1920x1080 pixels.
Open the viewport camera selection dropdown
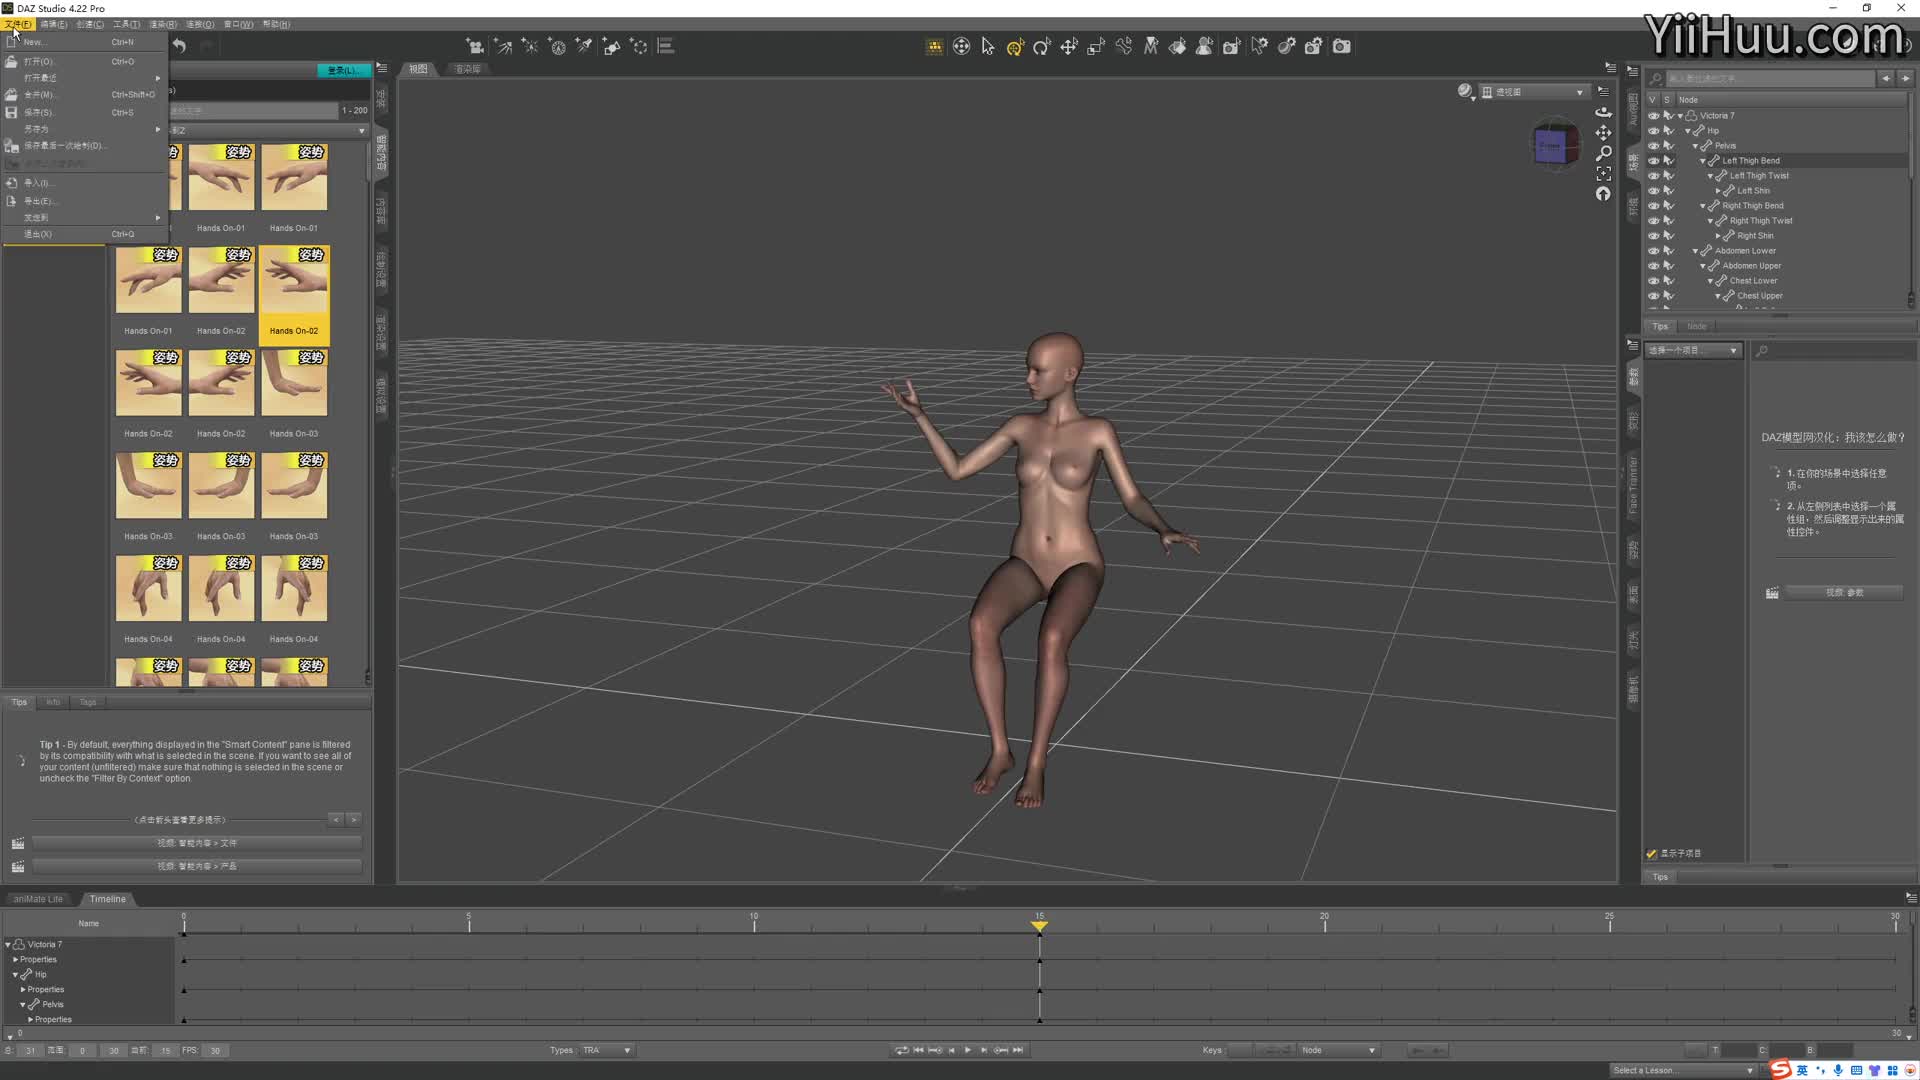1535,92
